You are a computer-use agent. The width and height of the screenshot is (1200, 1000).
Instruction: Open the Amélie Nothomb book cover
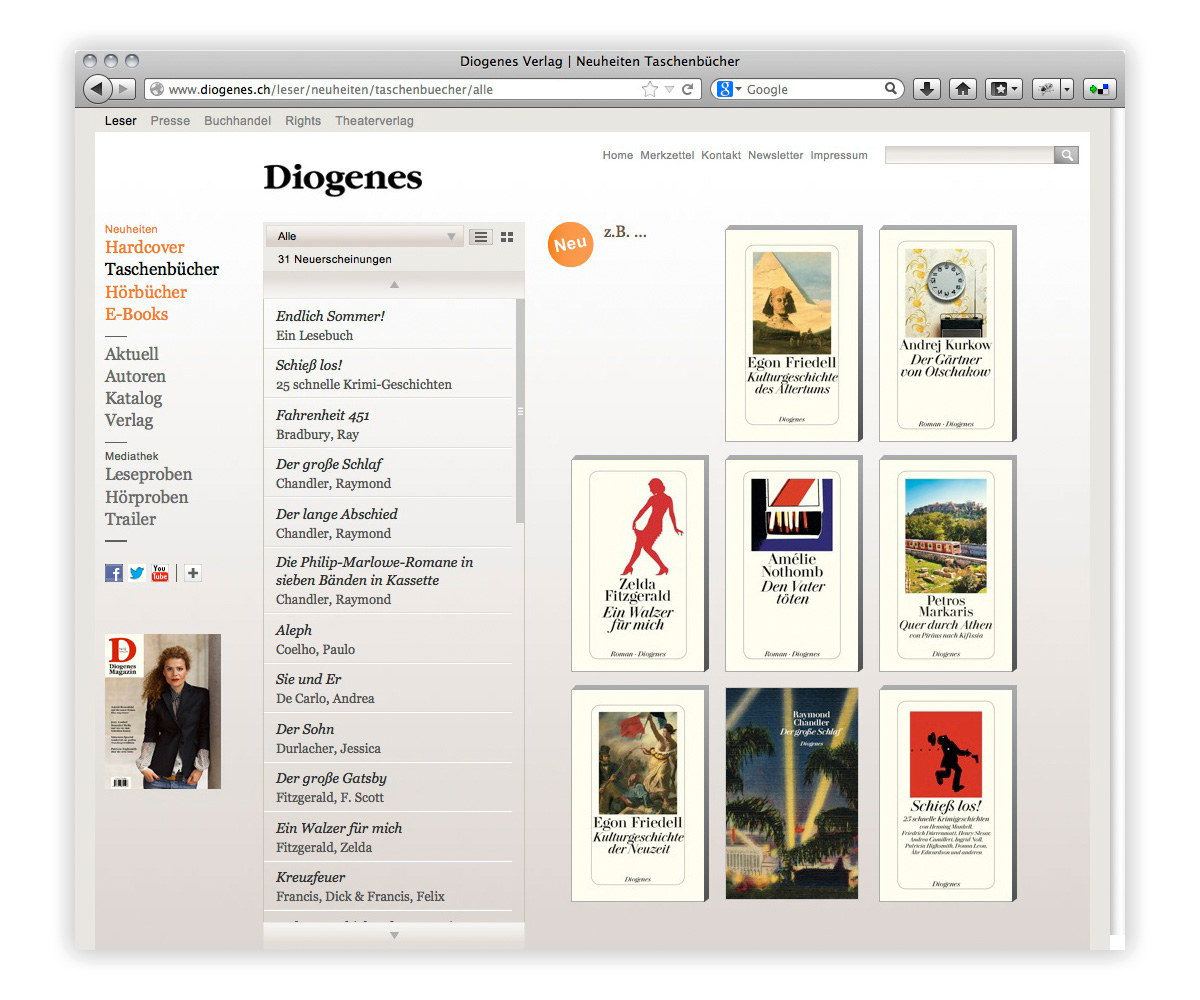point(791,564)
